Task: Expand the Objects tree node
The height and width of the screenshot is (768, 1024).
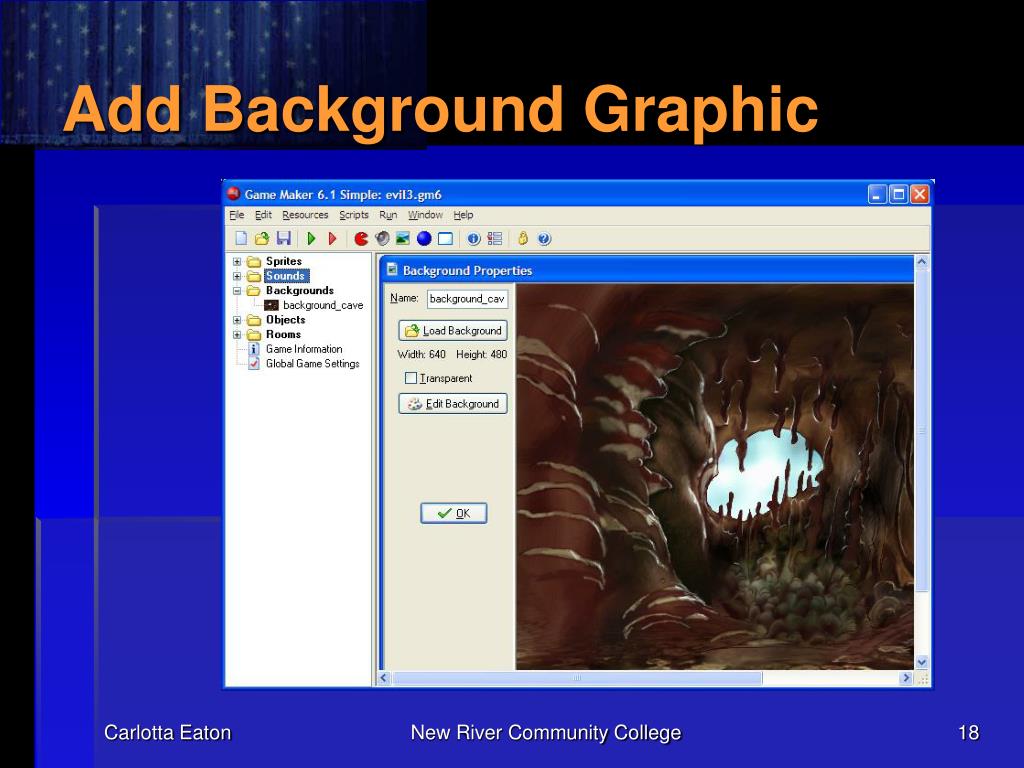Action: click(x=237, y=320)
